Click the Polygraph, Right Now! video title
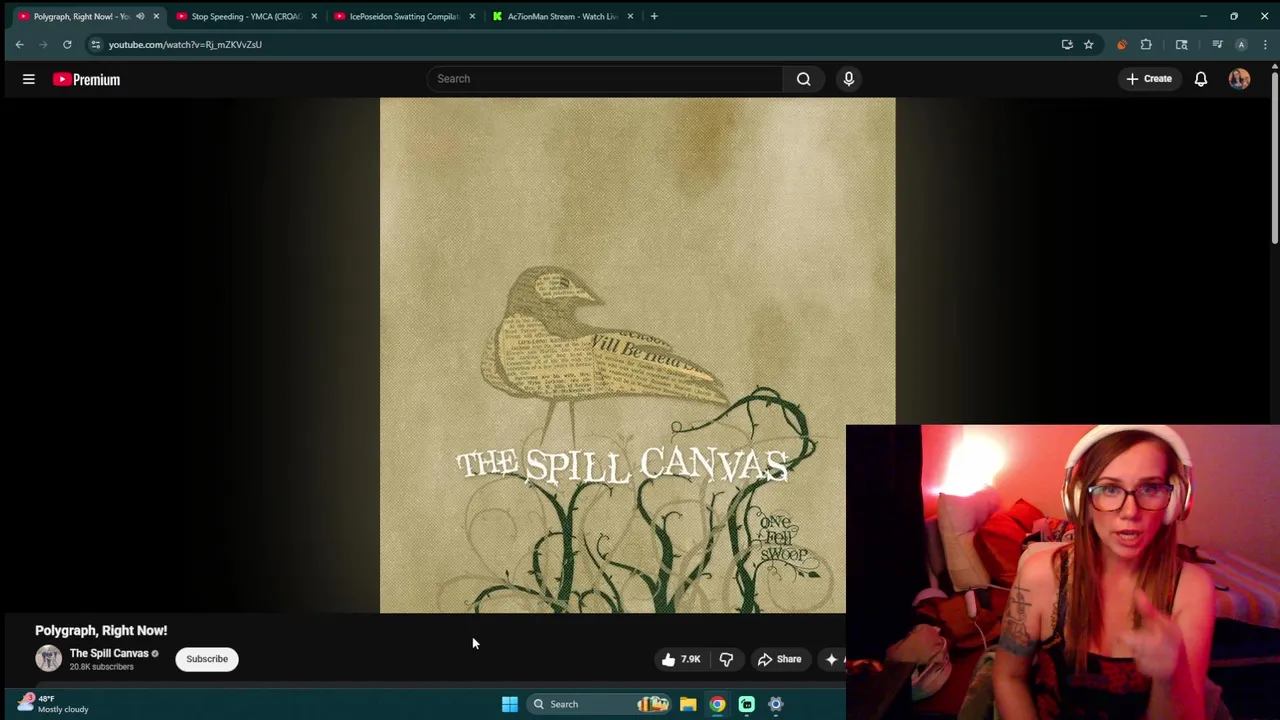1280x720 pixels. click(x=101, y=630)
